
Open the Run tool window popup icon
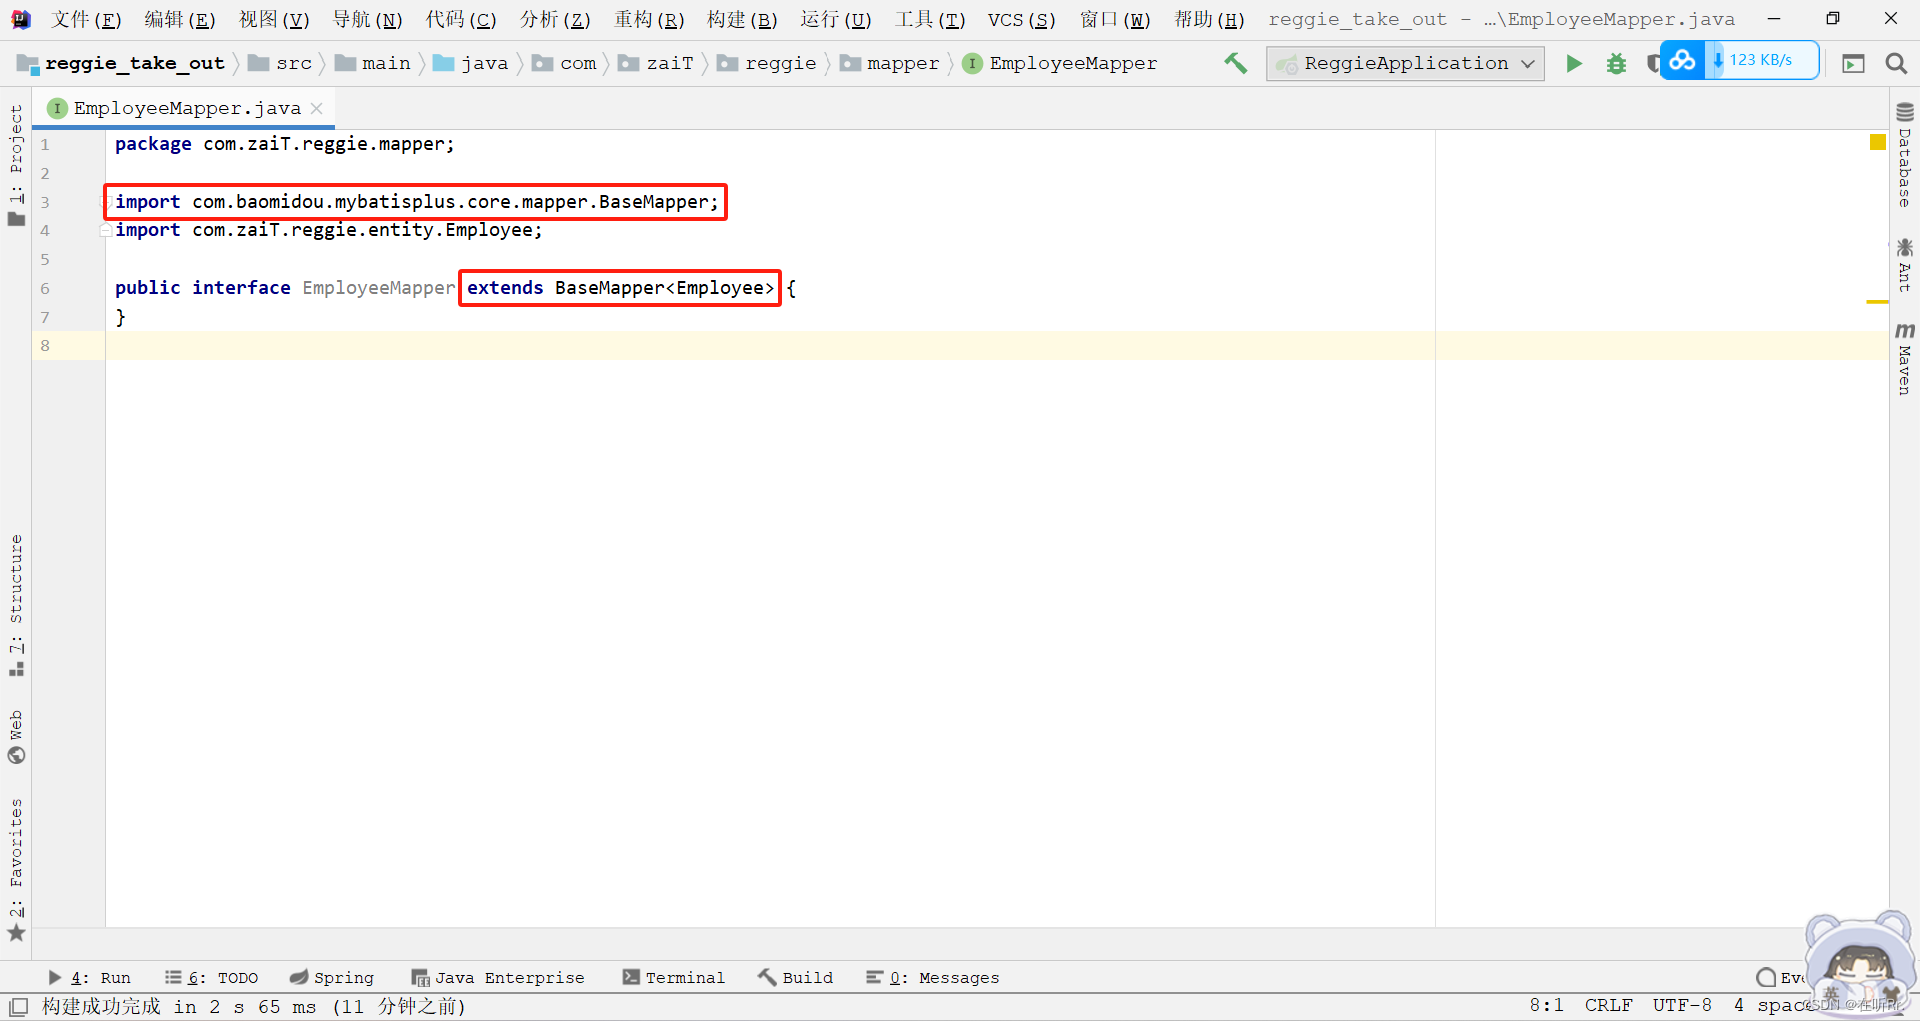[1855, 63]
